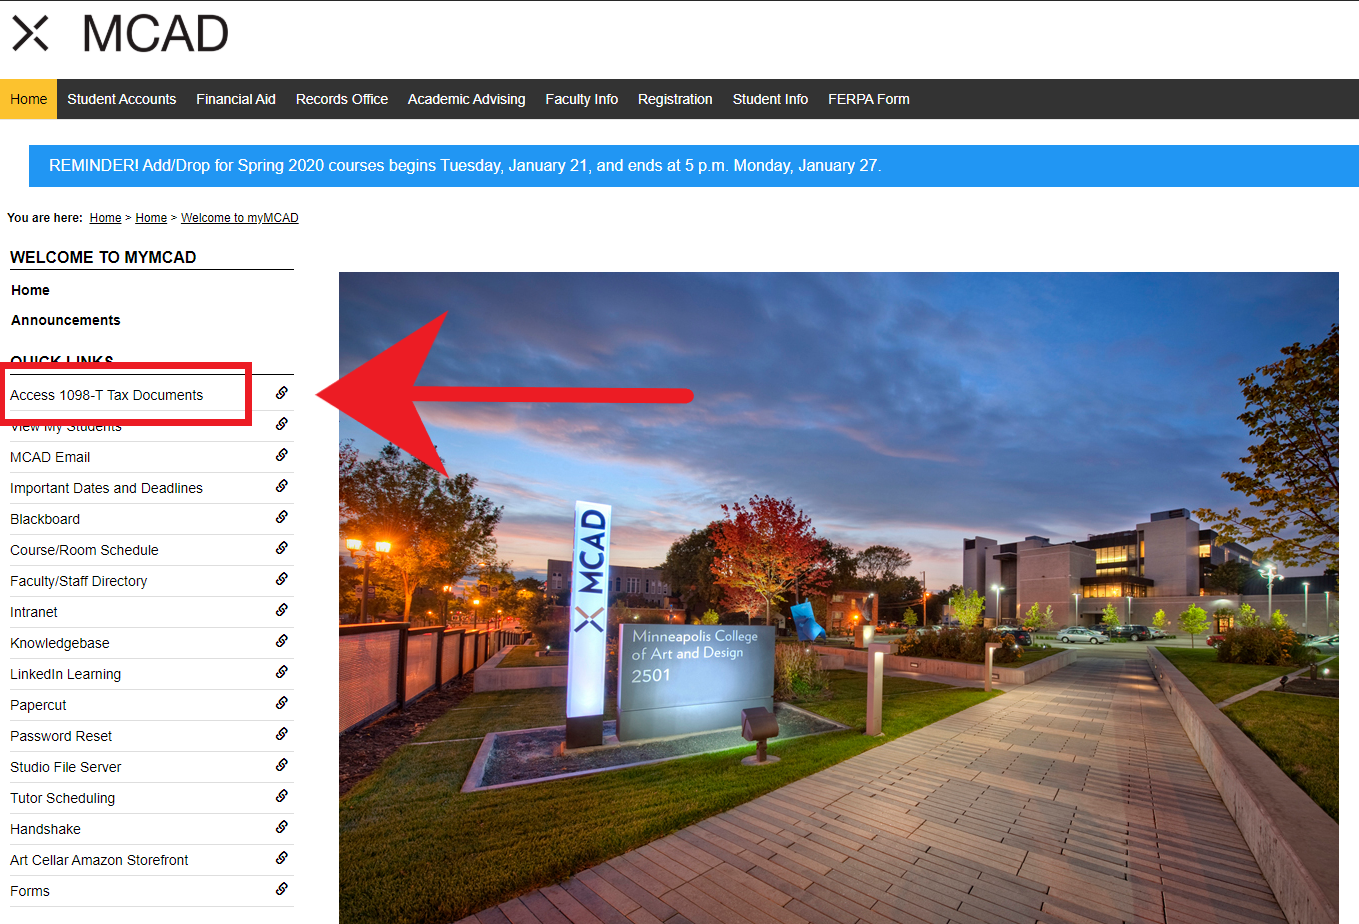1359x924 pixels.
Task: Click the campus photo of the MCAD sign
Action: click(839, 598)
